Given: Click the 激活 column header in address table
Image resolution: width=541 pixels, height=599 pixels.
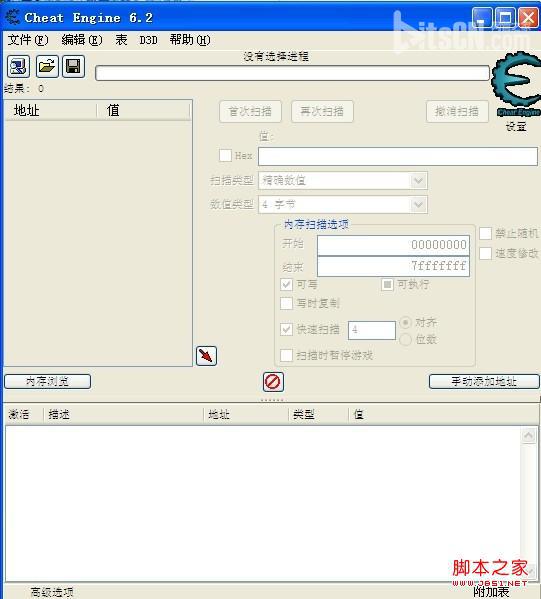Looking at the screenshot, I should pos(24,414).
